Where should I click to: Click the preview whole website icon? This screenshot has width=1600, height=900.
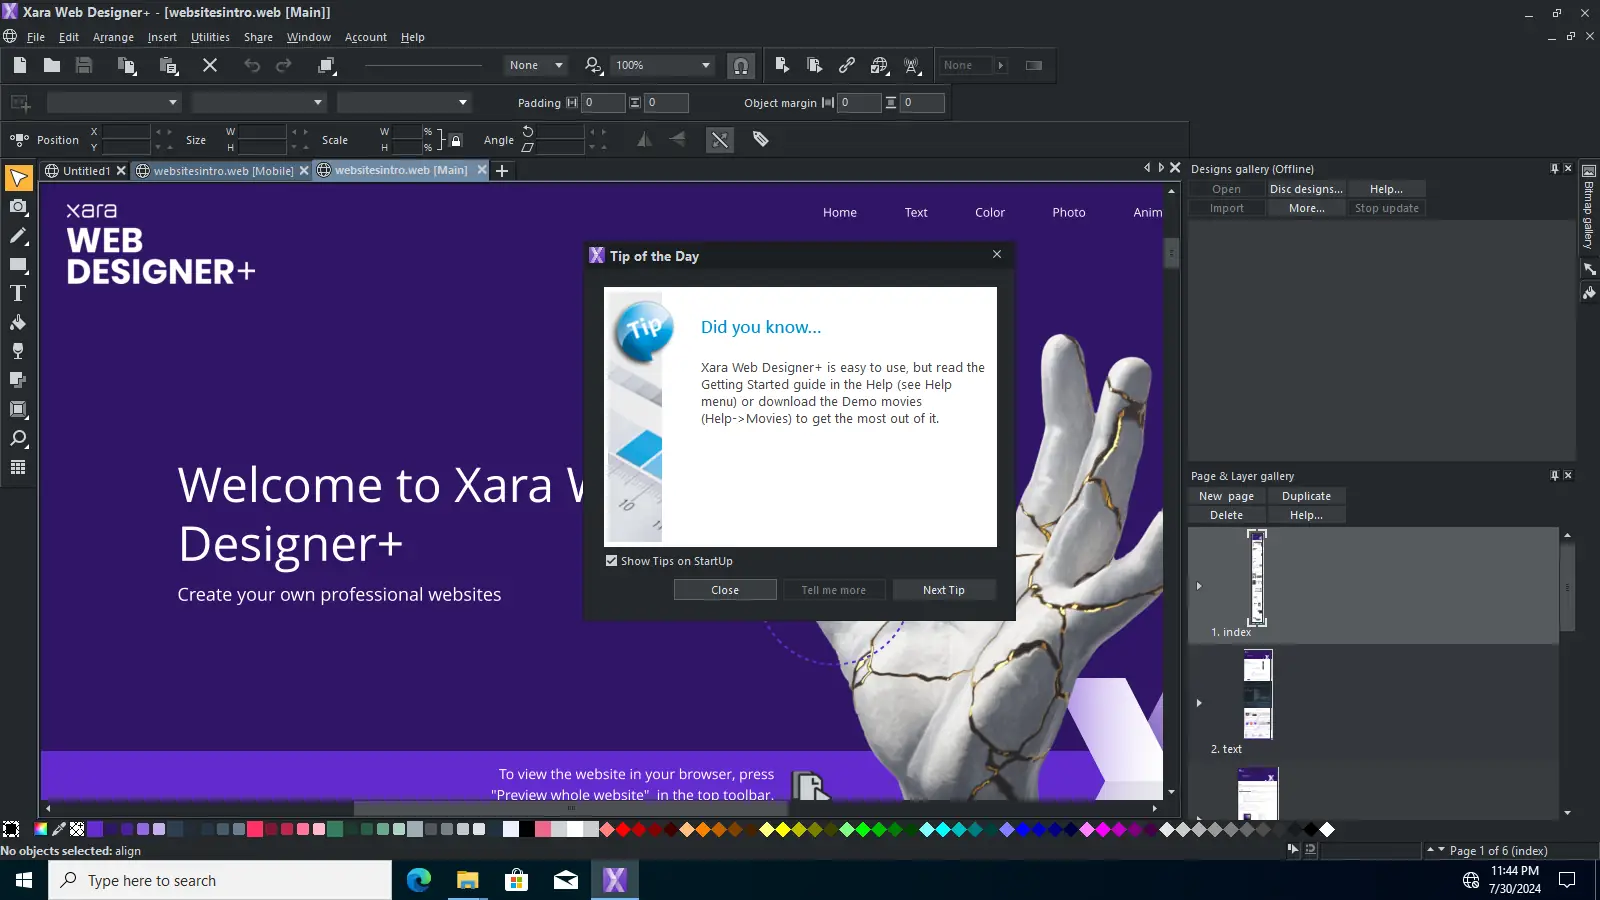pyautogui.click(x=814, y=65)
